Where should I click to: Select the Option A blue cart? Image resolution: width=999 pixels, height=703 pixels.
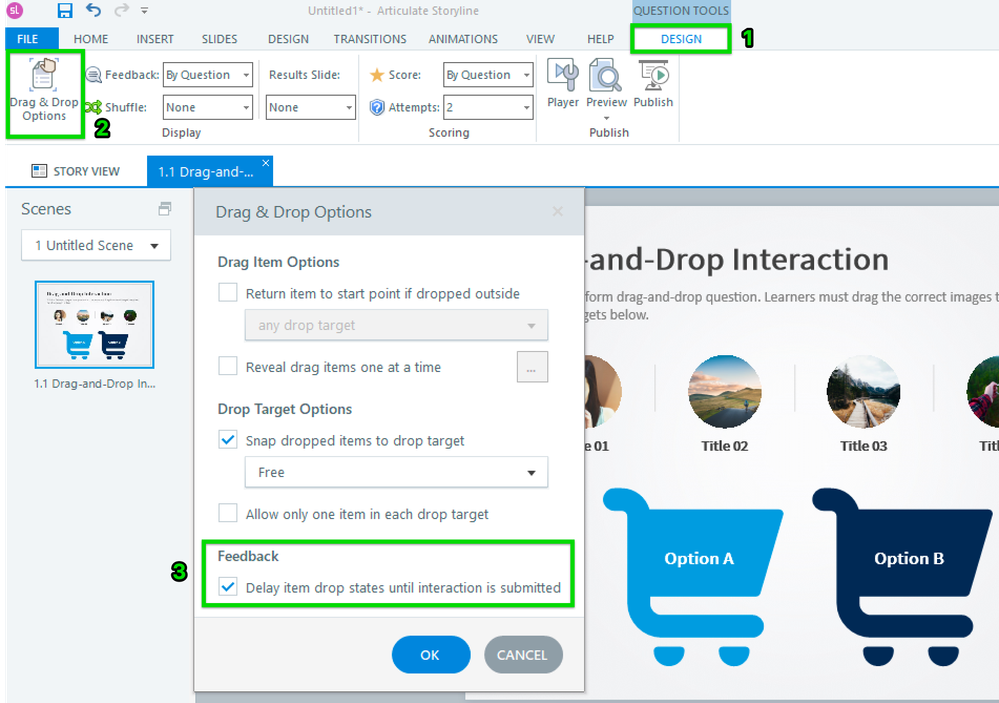[x=693, y=576]
